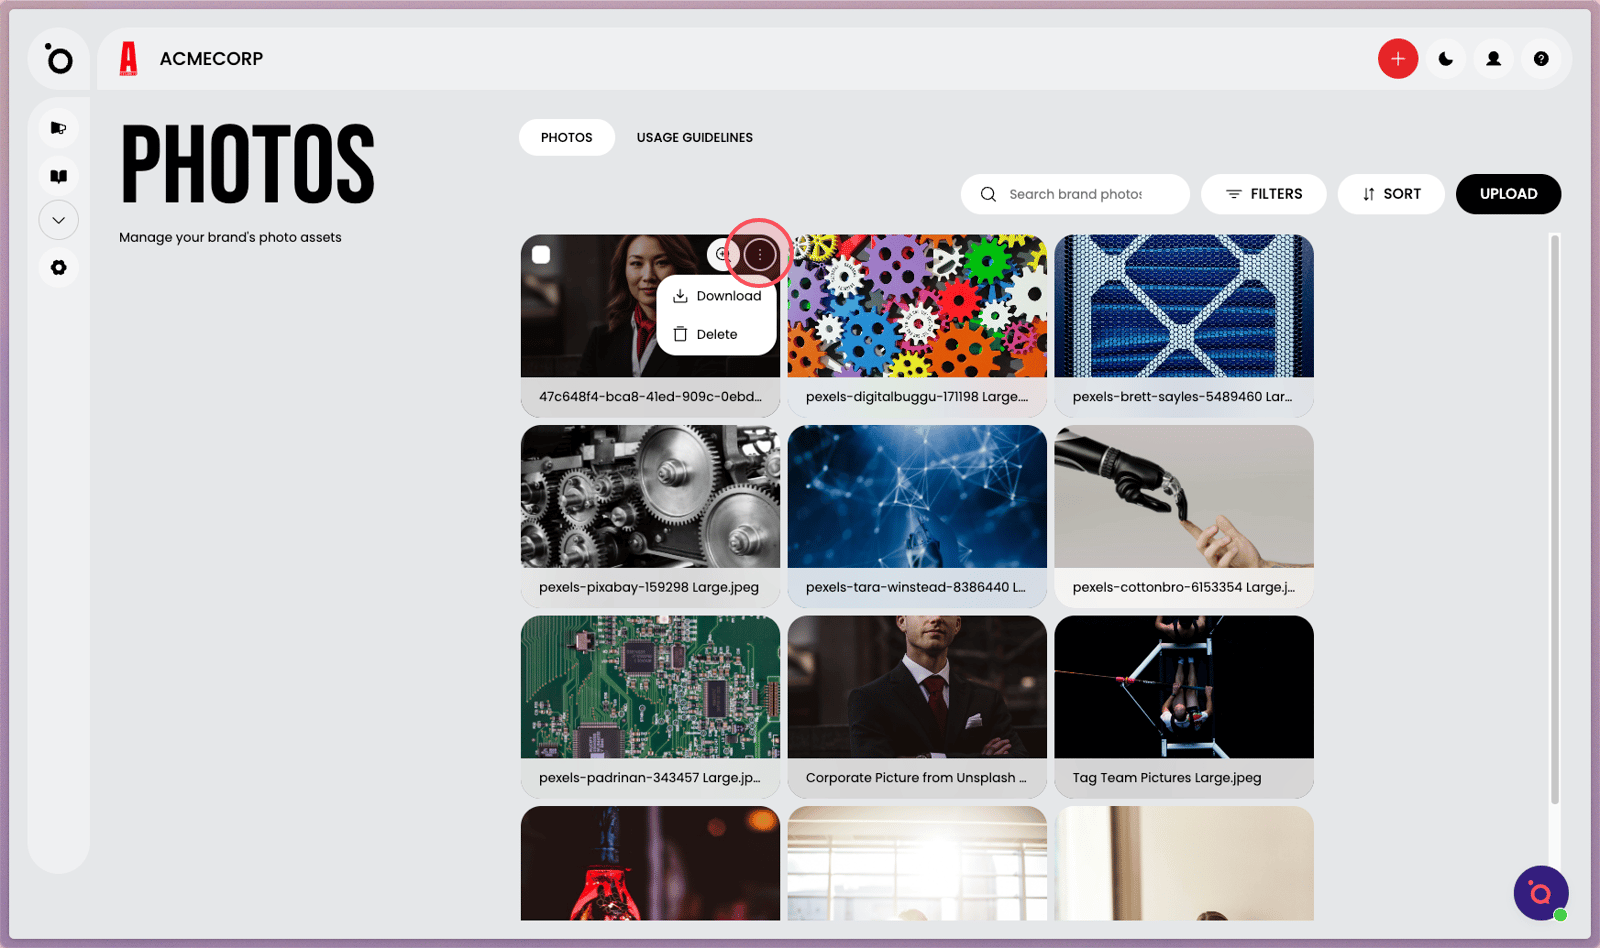This screenshot has width=1600, height=948.
Task: Toggle dark mode moon icon
Action: click(x=1445, y=59)
